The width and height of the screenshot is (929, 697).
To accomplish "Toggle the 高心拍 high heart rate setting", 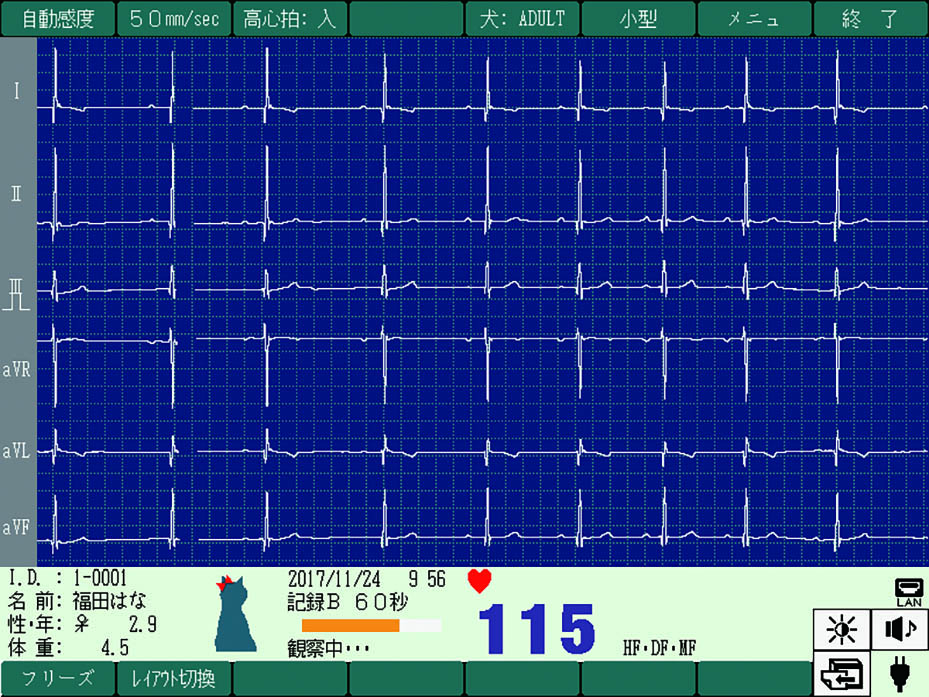I will pyautogui.click(x=290, y=19).
